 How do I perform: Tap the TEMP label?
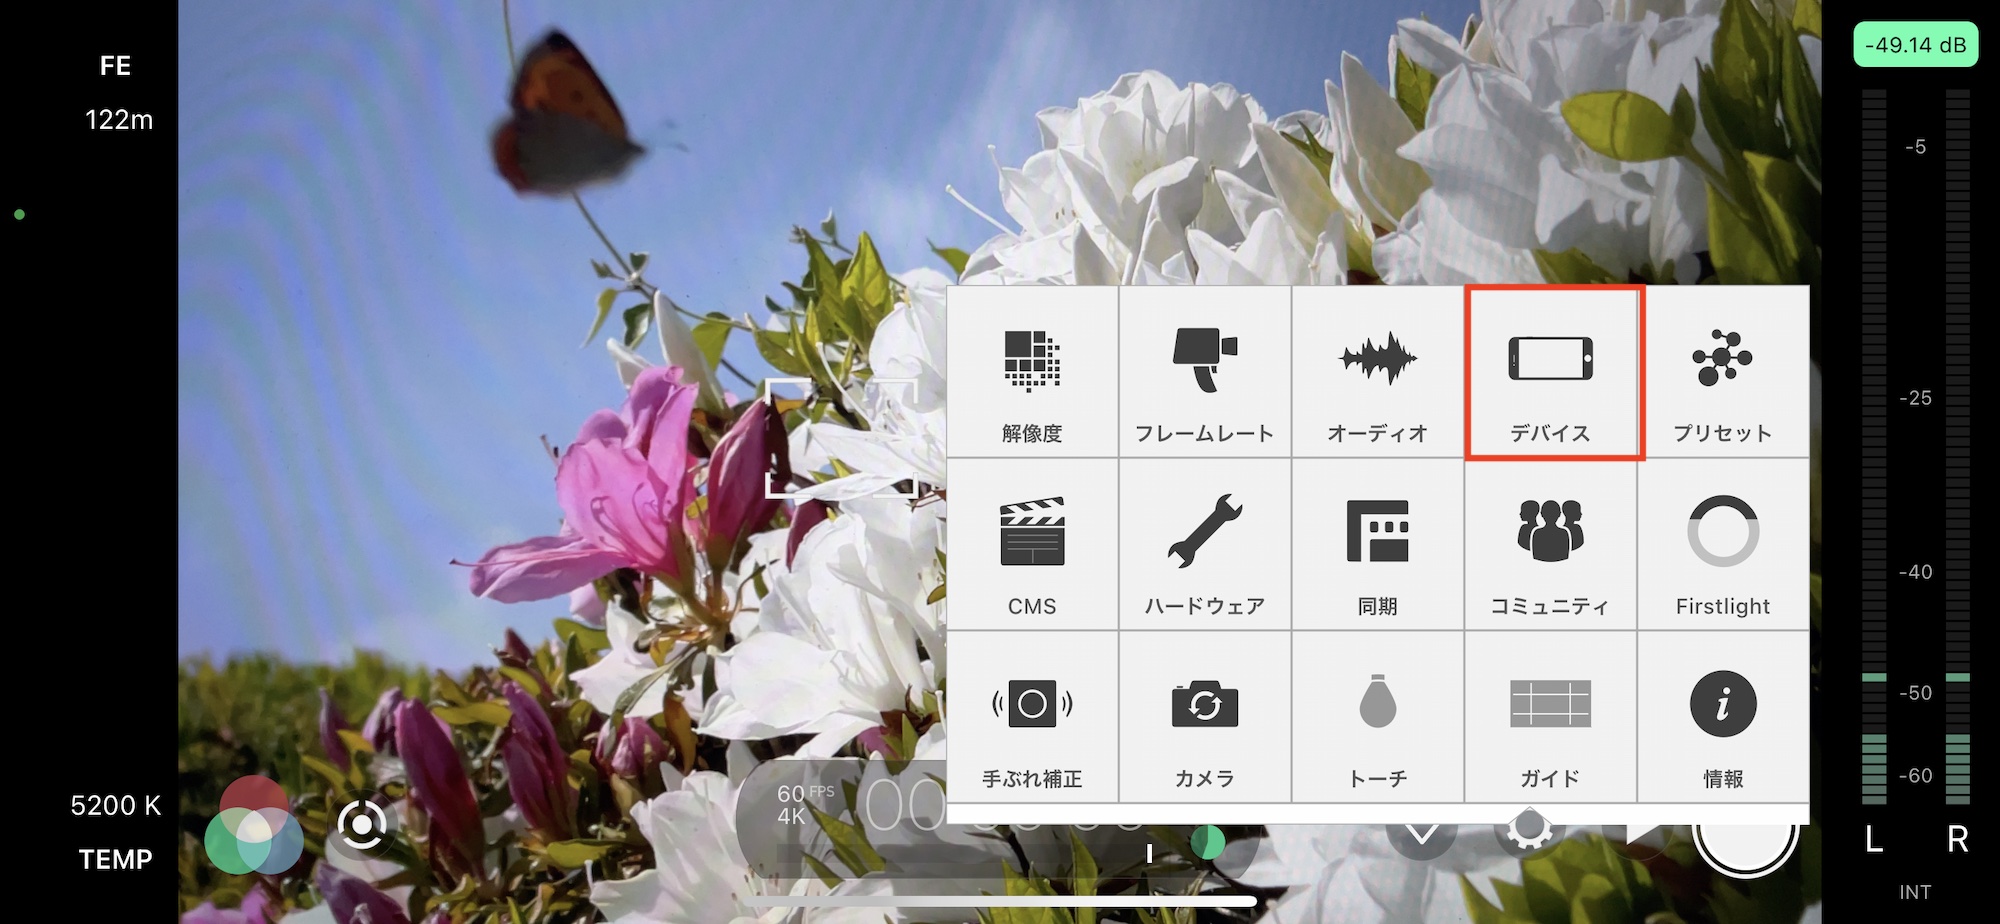(116, 859)
